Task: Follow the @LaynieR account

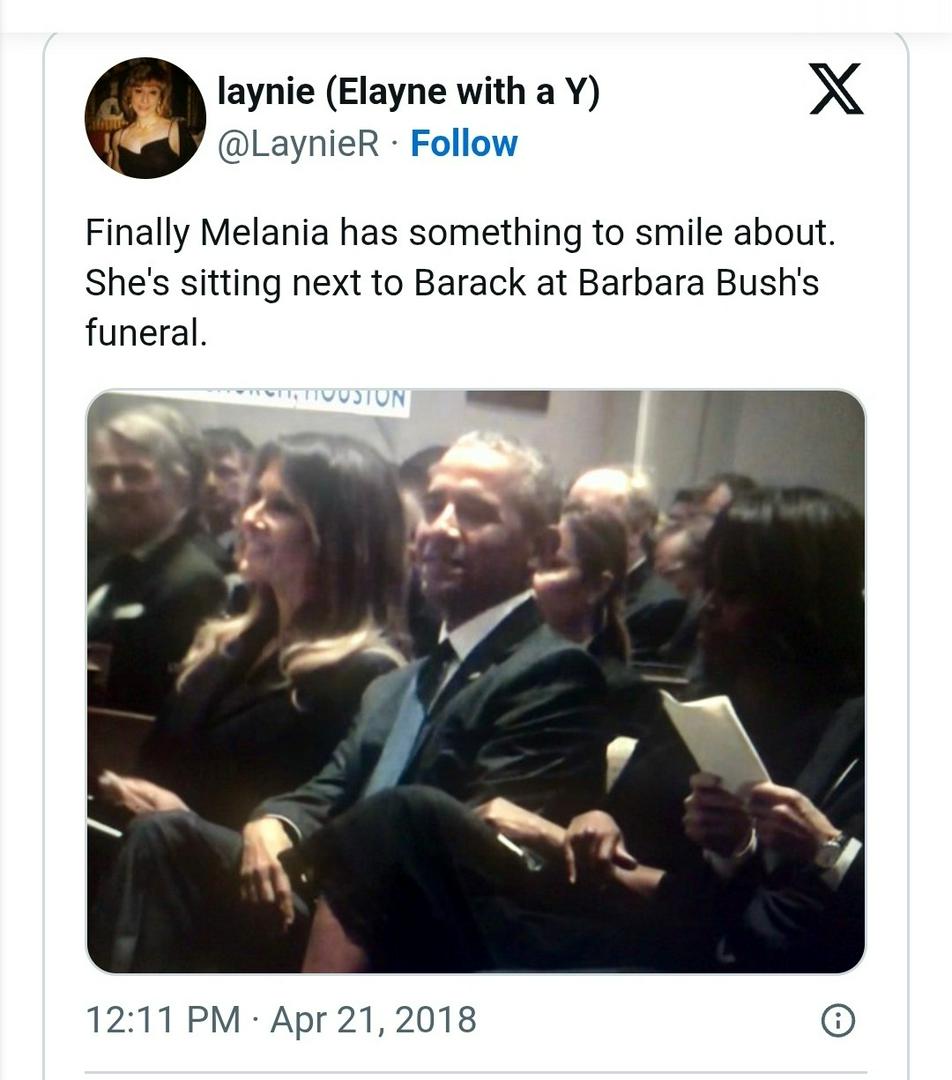Action: click(x=463, y=144)
